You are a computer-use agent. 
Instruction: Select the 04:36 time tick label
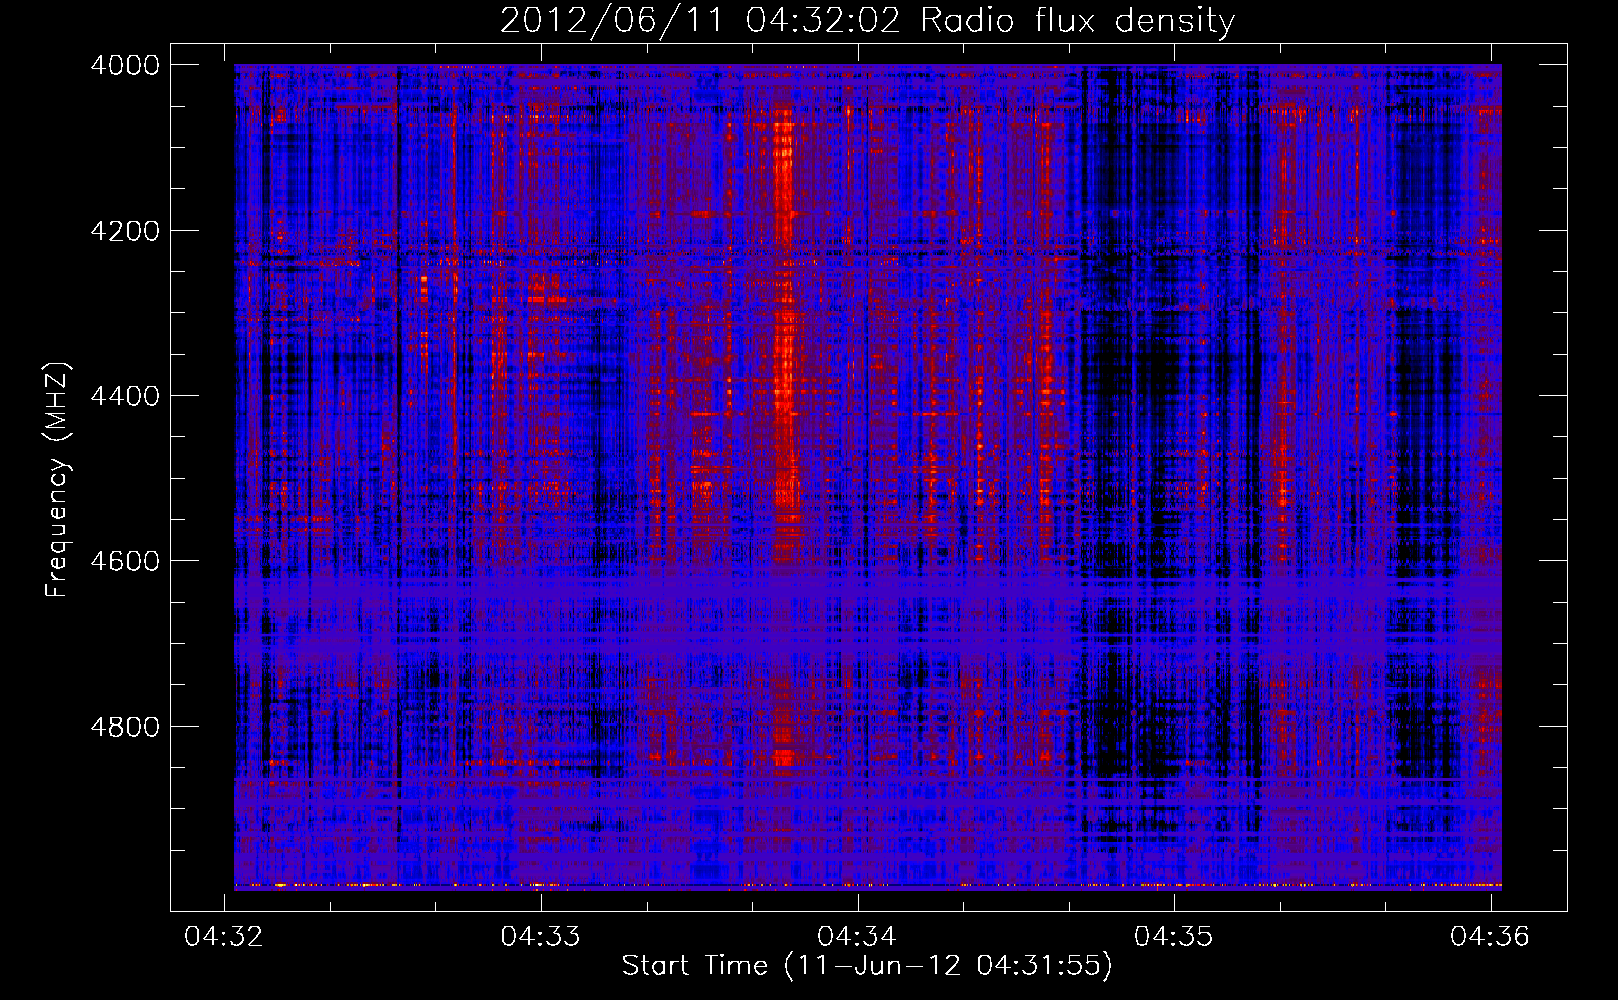point(1490,936)
